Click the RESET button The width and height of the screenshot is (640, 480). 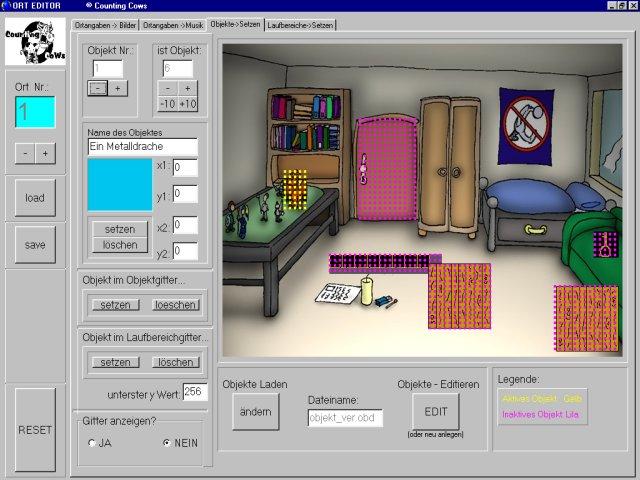(x=35, y=430)
